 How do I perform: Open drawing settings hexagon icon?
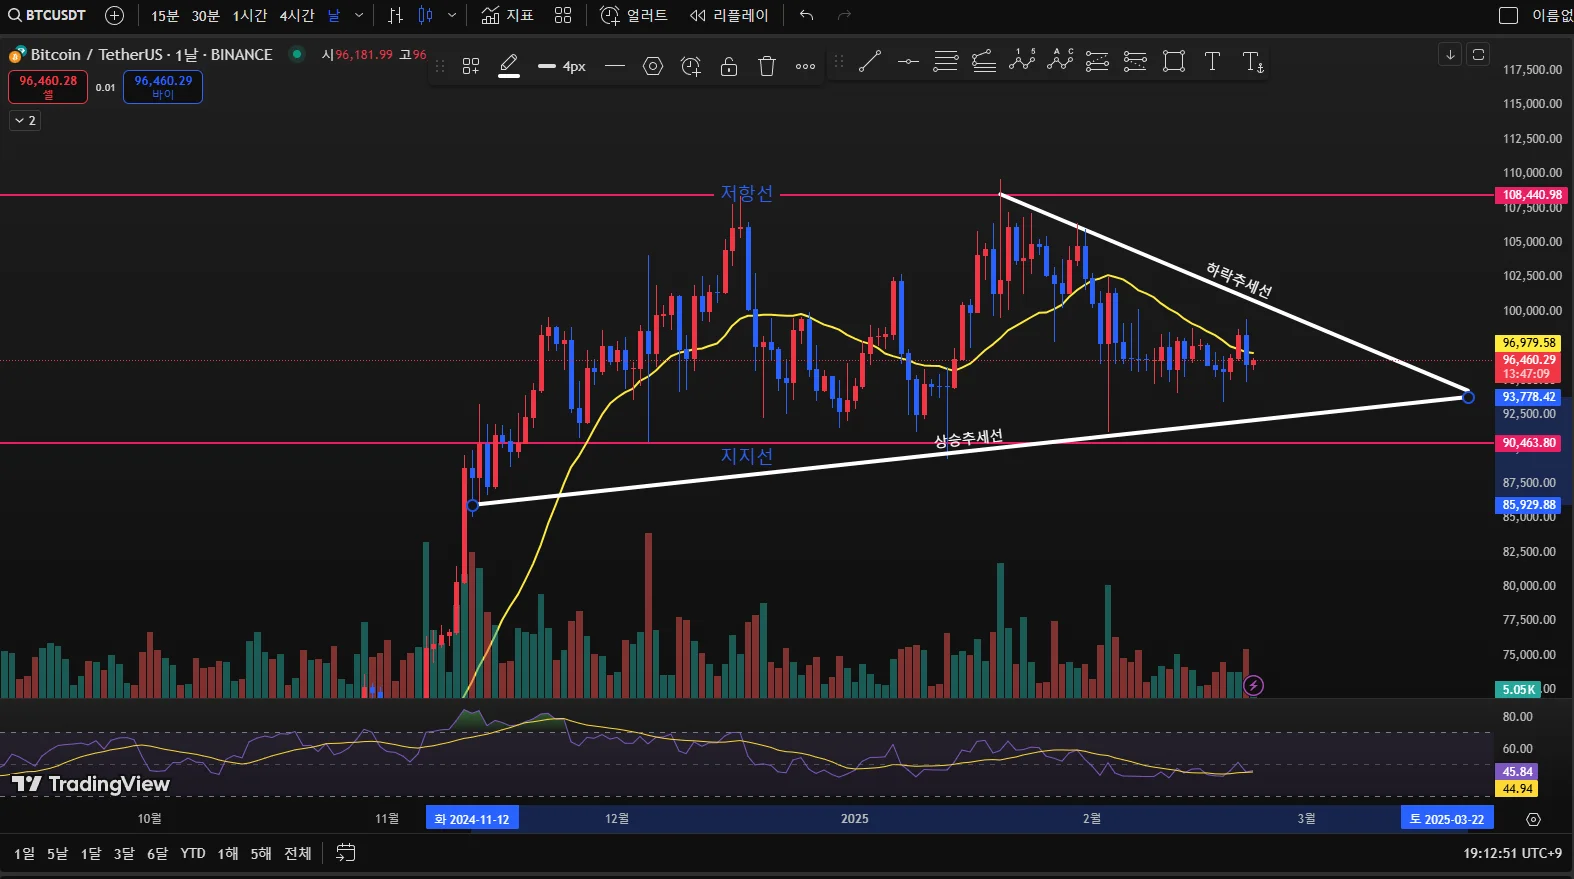pyautogui.click(x=653, y=66)
